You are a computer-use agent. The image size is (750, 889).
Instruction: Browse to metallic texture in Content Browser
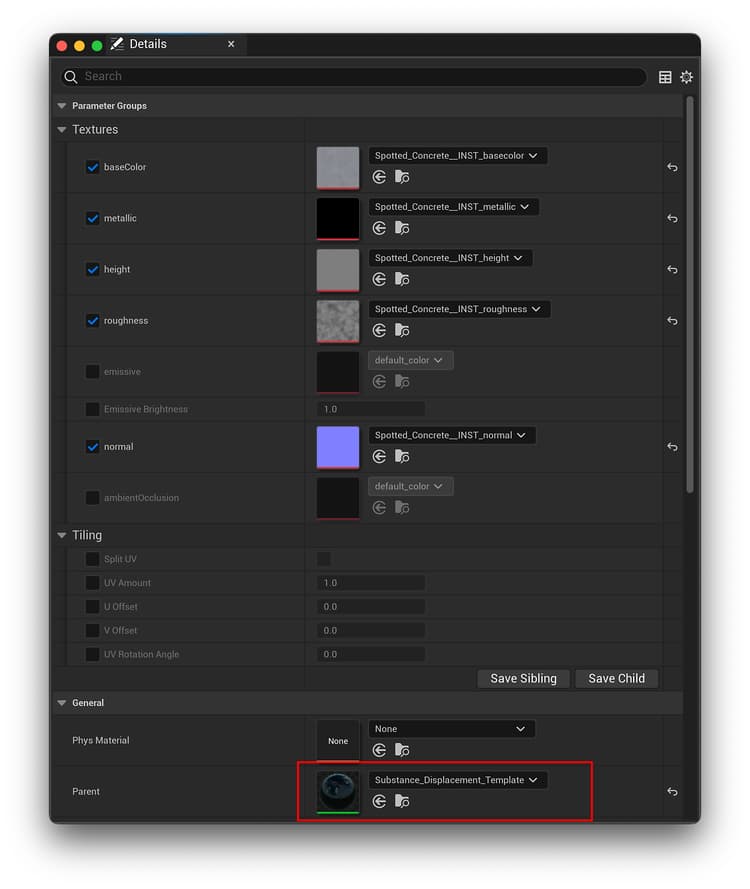402,228
